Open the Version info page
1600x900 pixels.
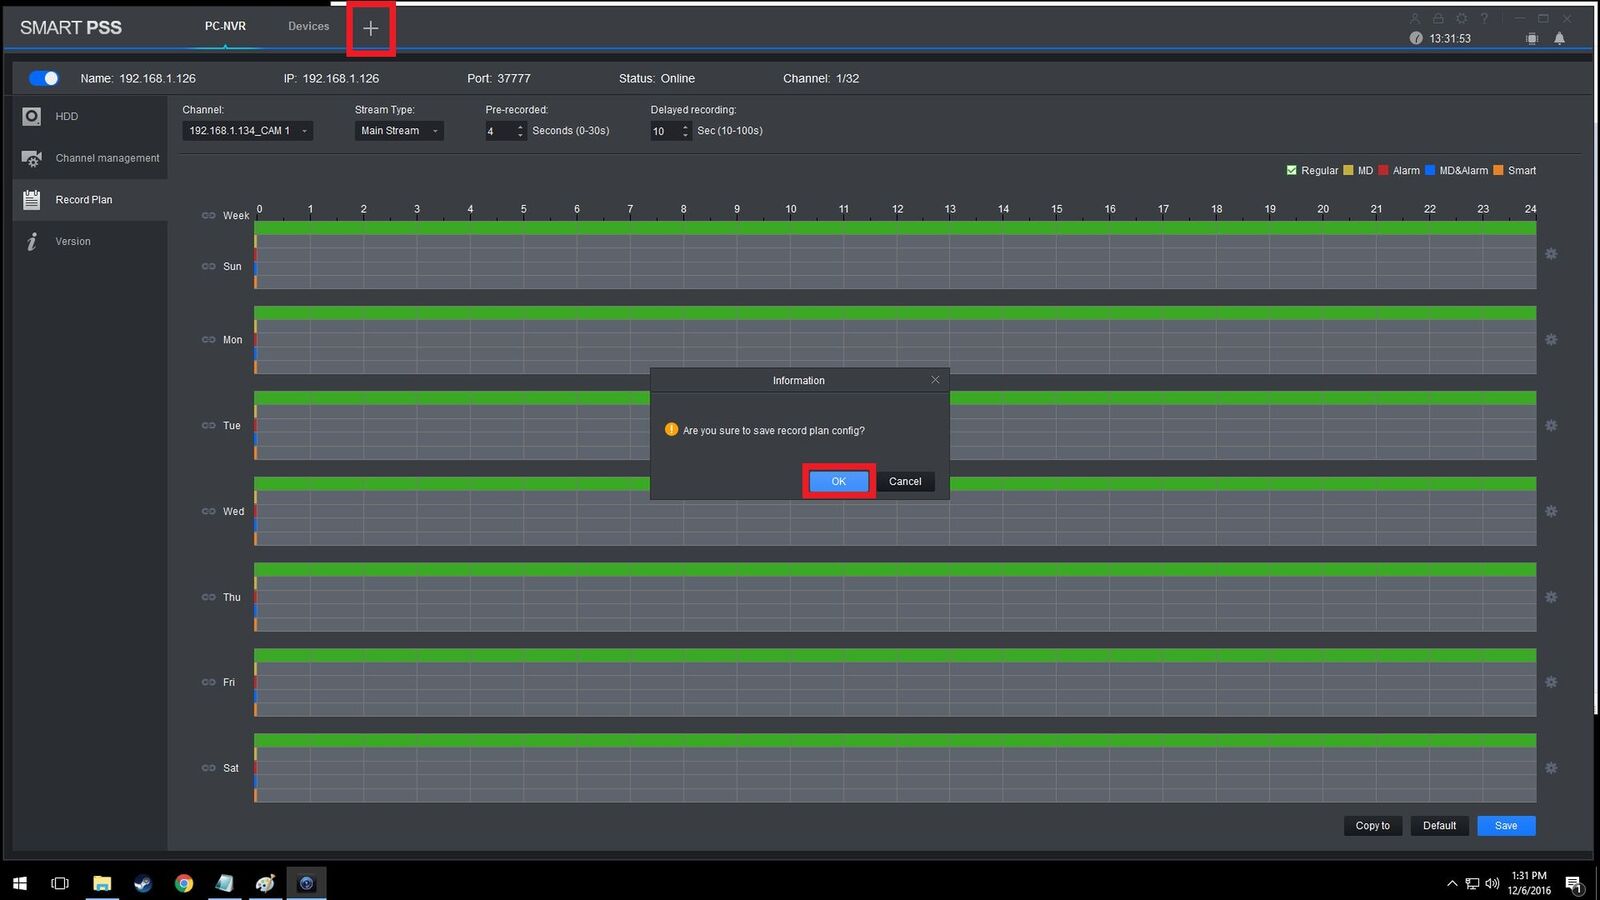point(72,242)
